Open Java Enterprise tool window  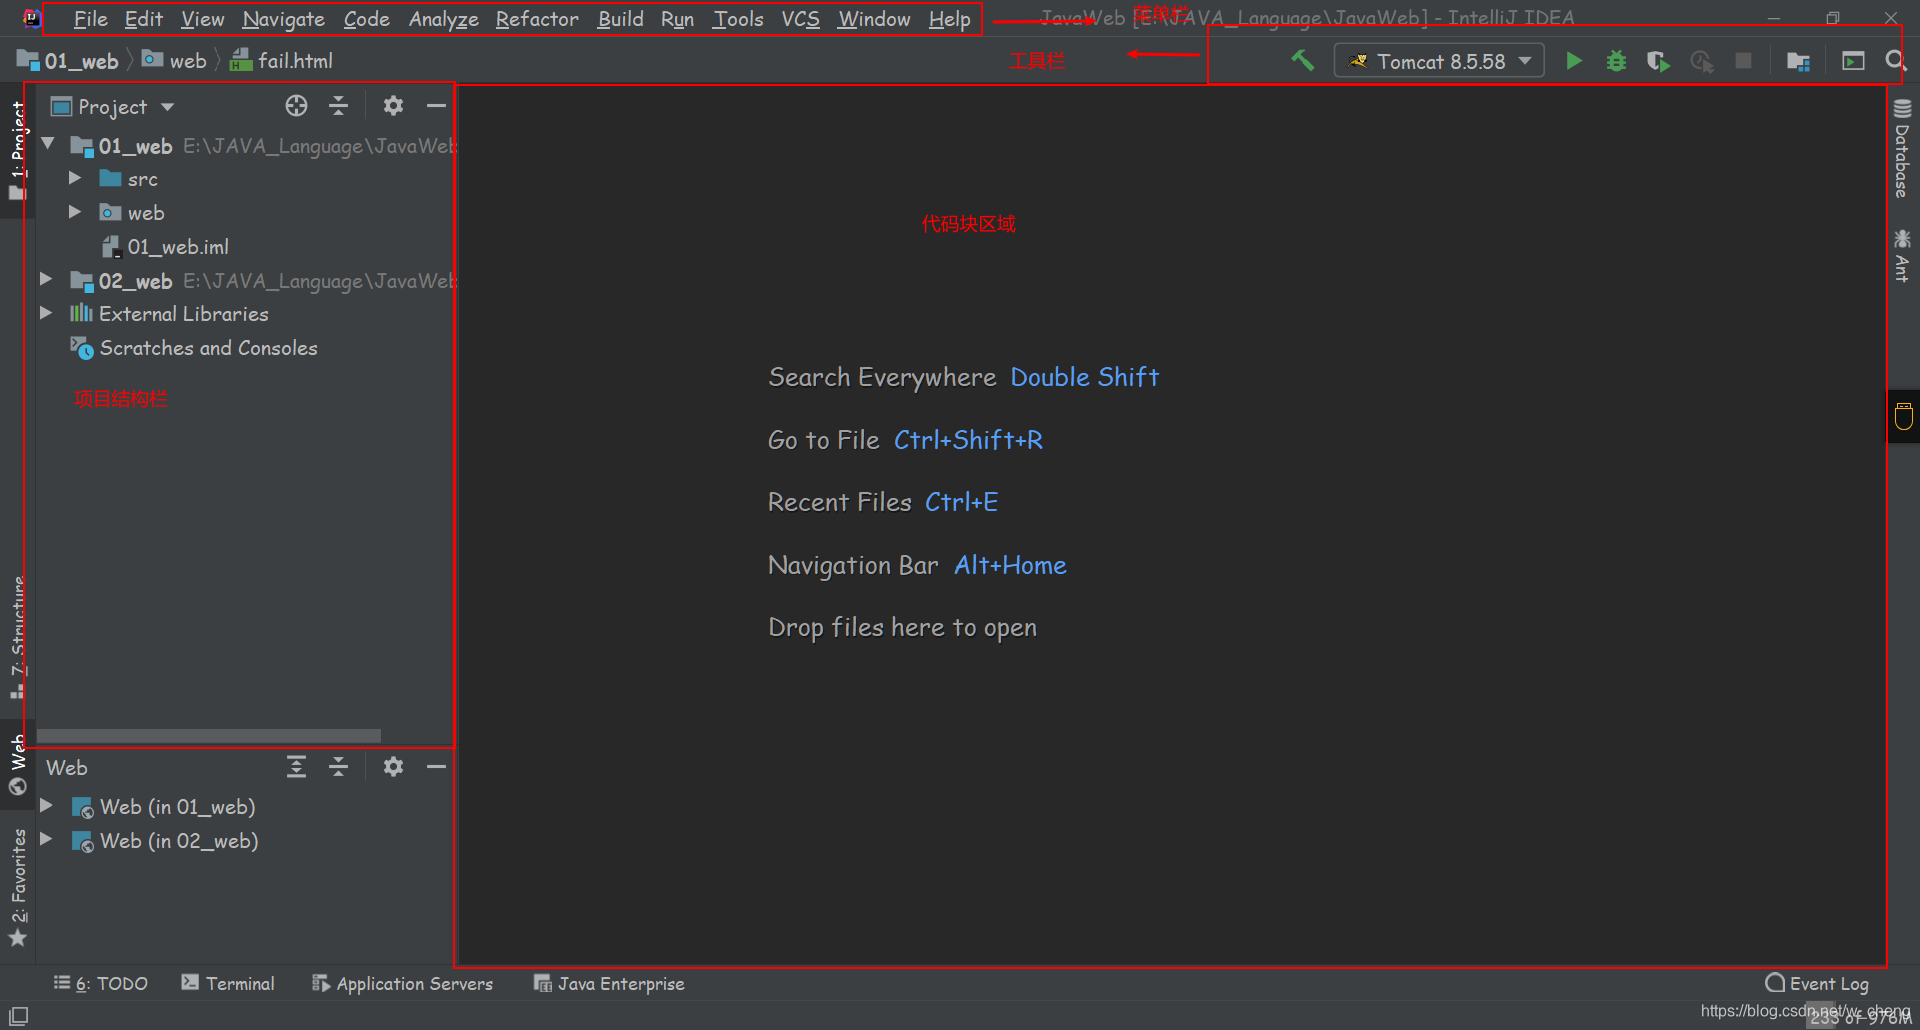click(609, 984)
